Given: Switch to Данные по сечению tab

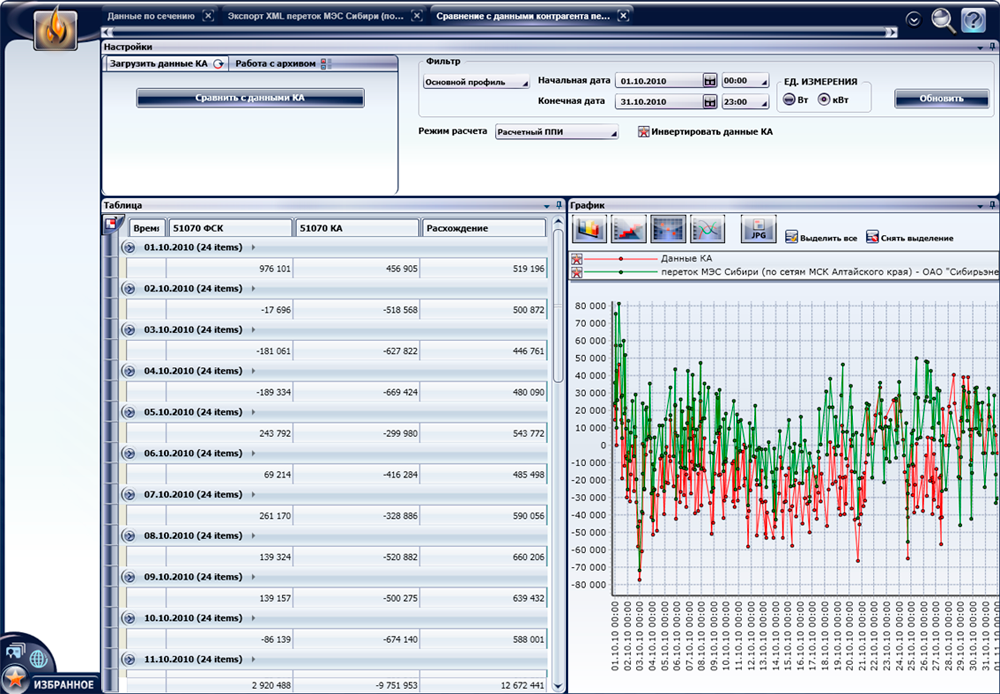Looking at the screenshot, I should click(x=151, y=16).
